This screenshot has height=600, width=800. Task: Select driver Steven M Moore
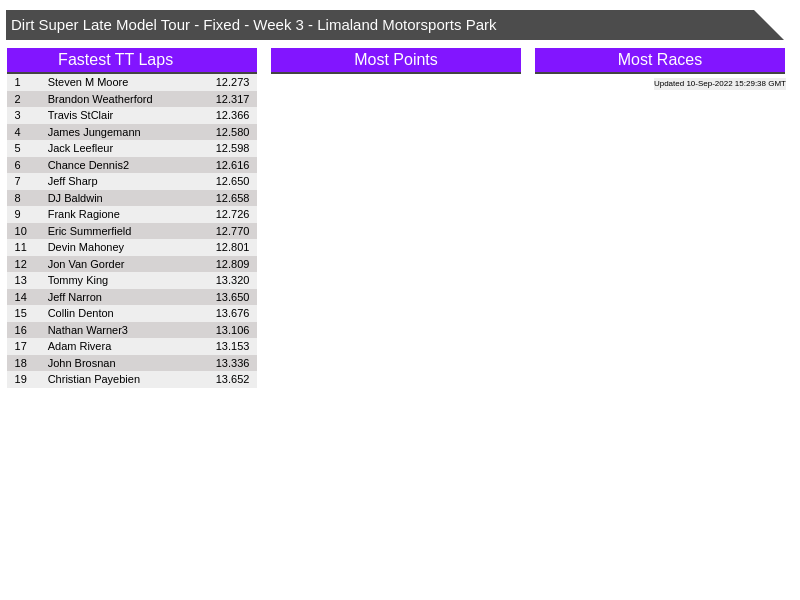click(88, 82)
